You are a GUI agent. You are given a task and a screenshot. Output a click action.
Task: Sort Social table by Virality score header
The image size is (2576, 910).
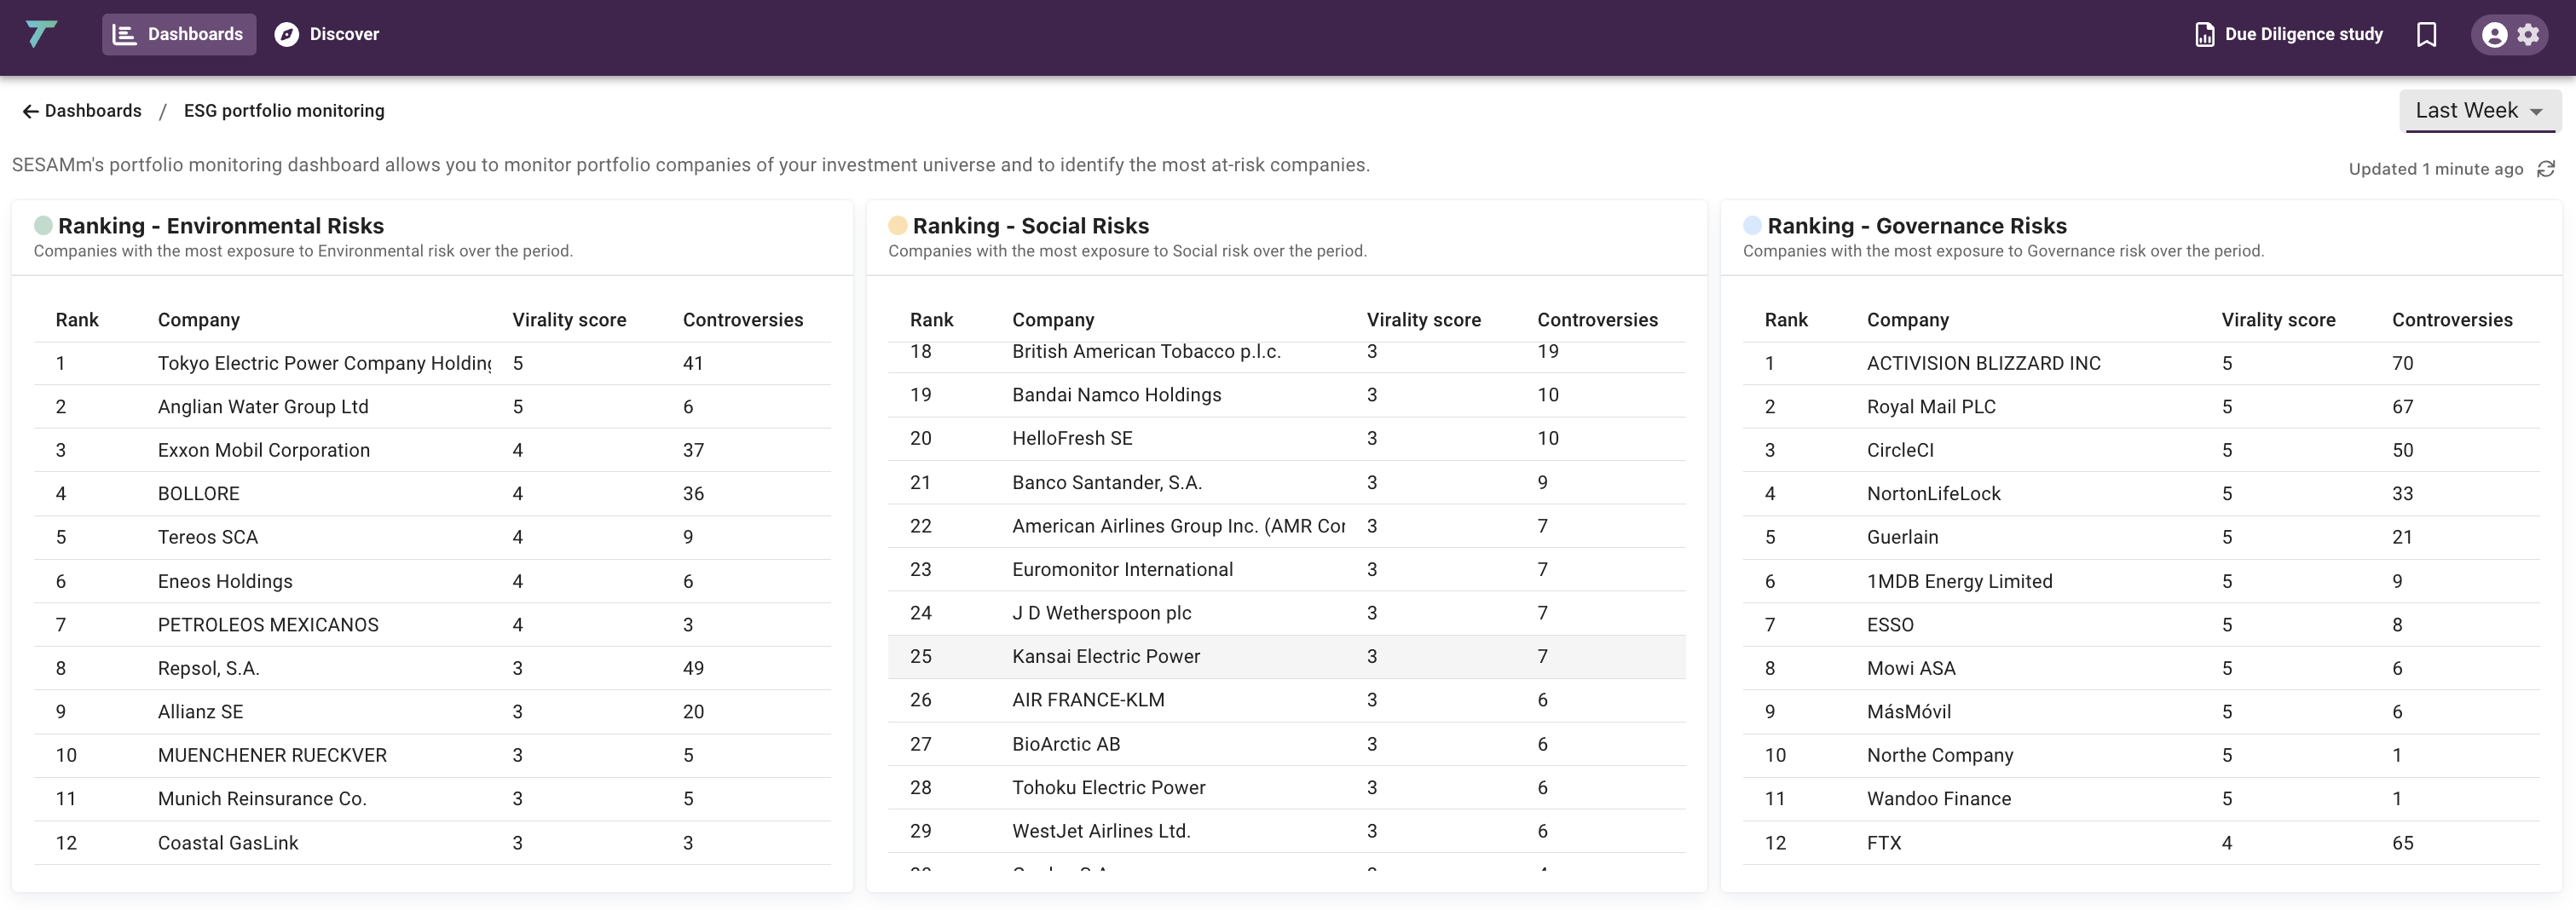1424,320
